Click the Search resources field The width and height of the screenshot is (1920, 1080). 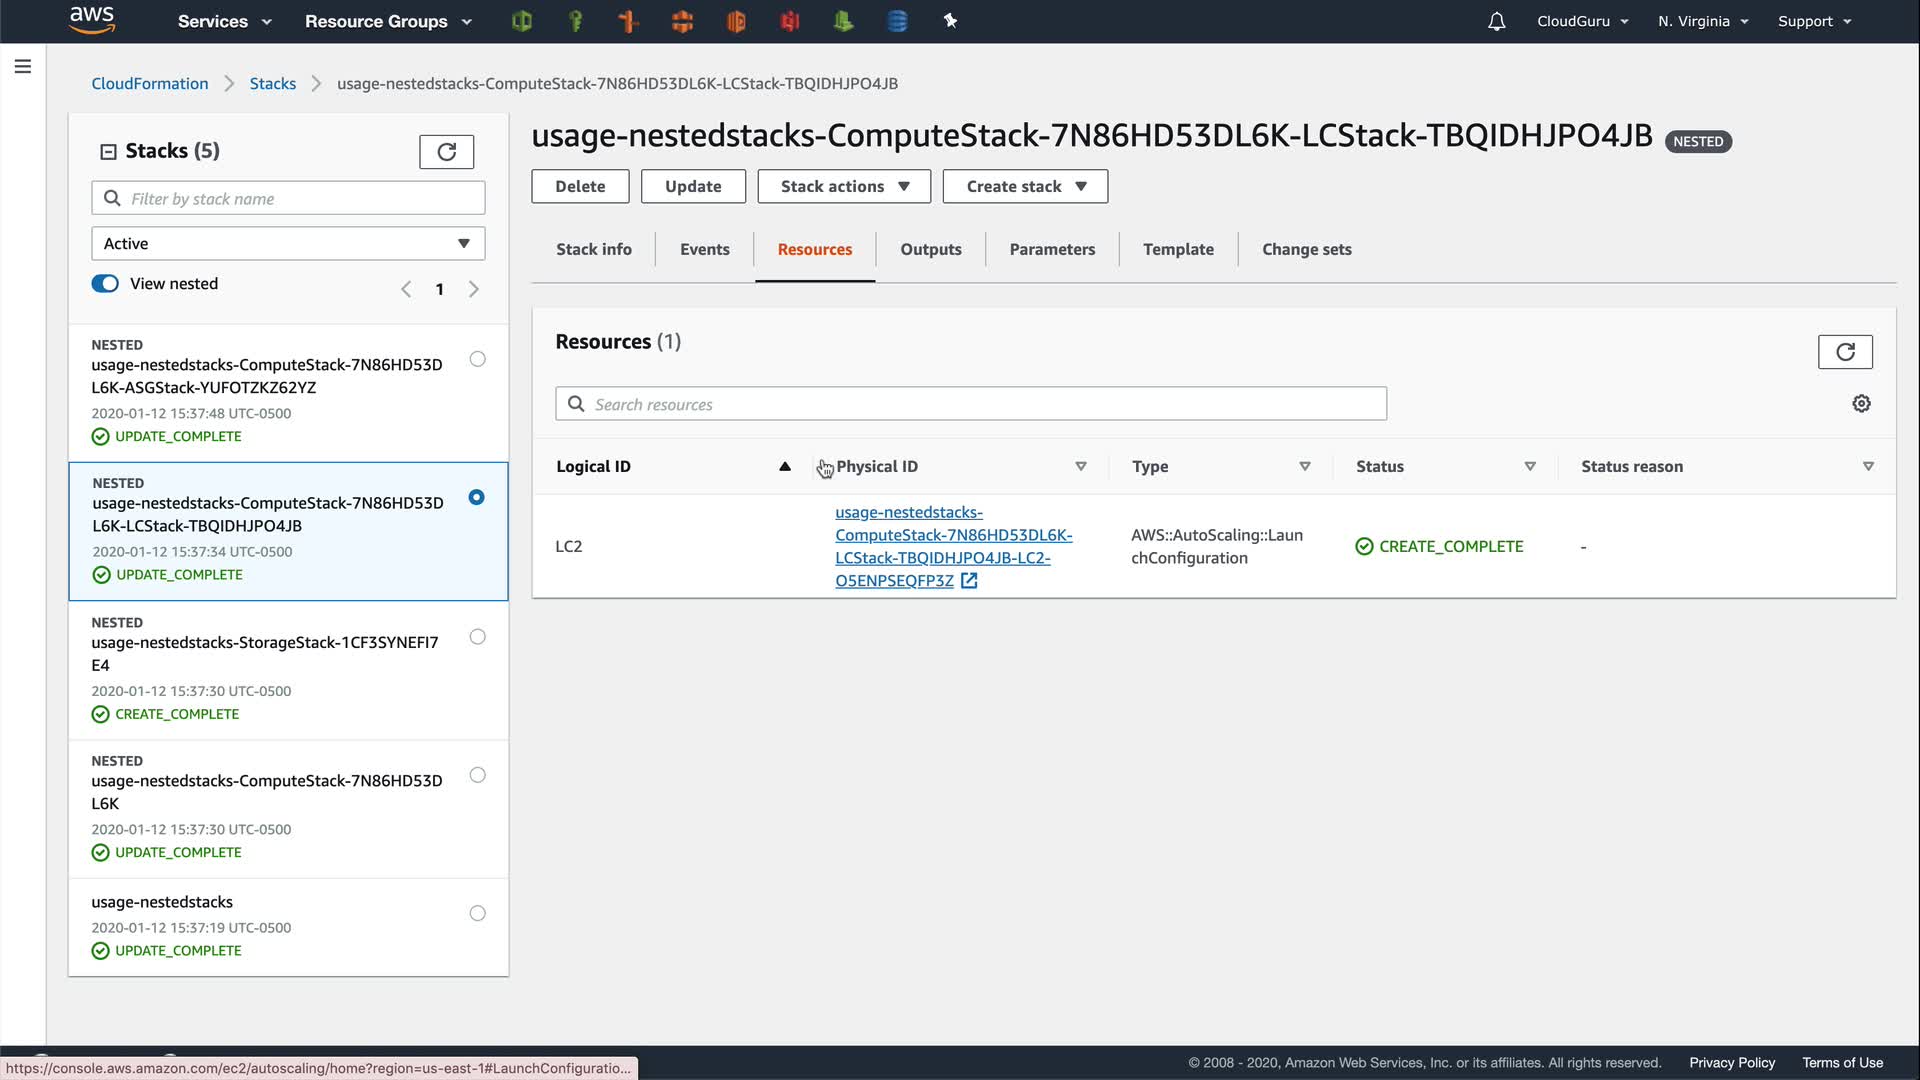click(970, 404)
